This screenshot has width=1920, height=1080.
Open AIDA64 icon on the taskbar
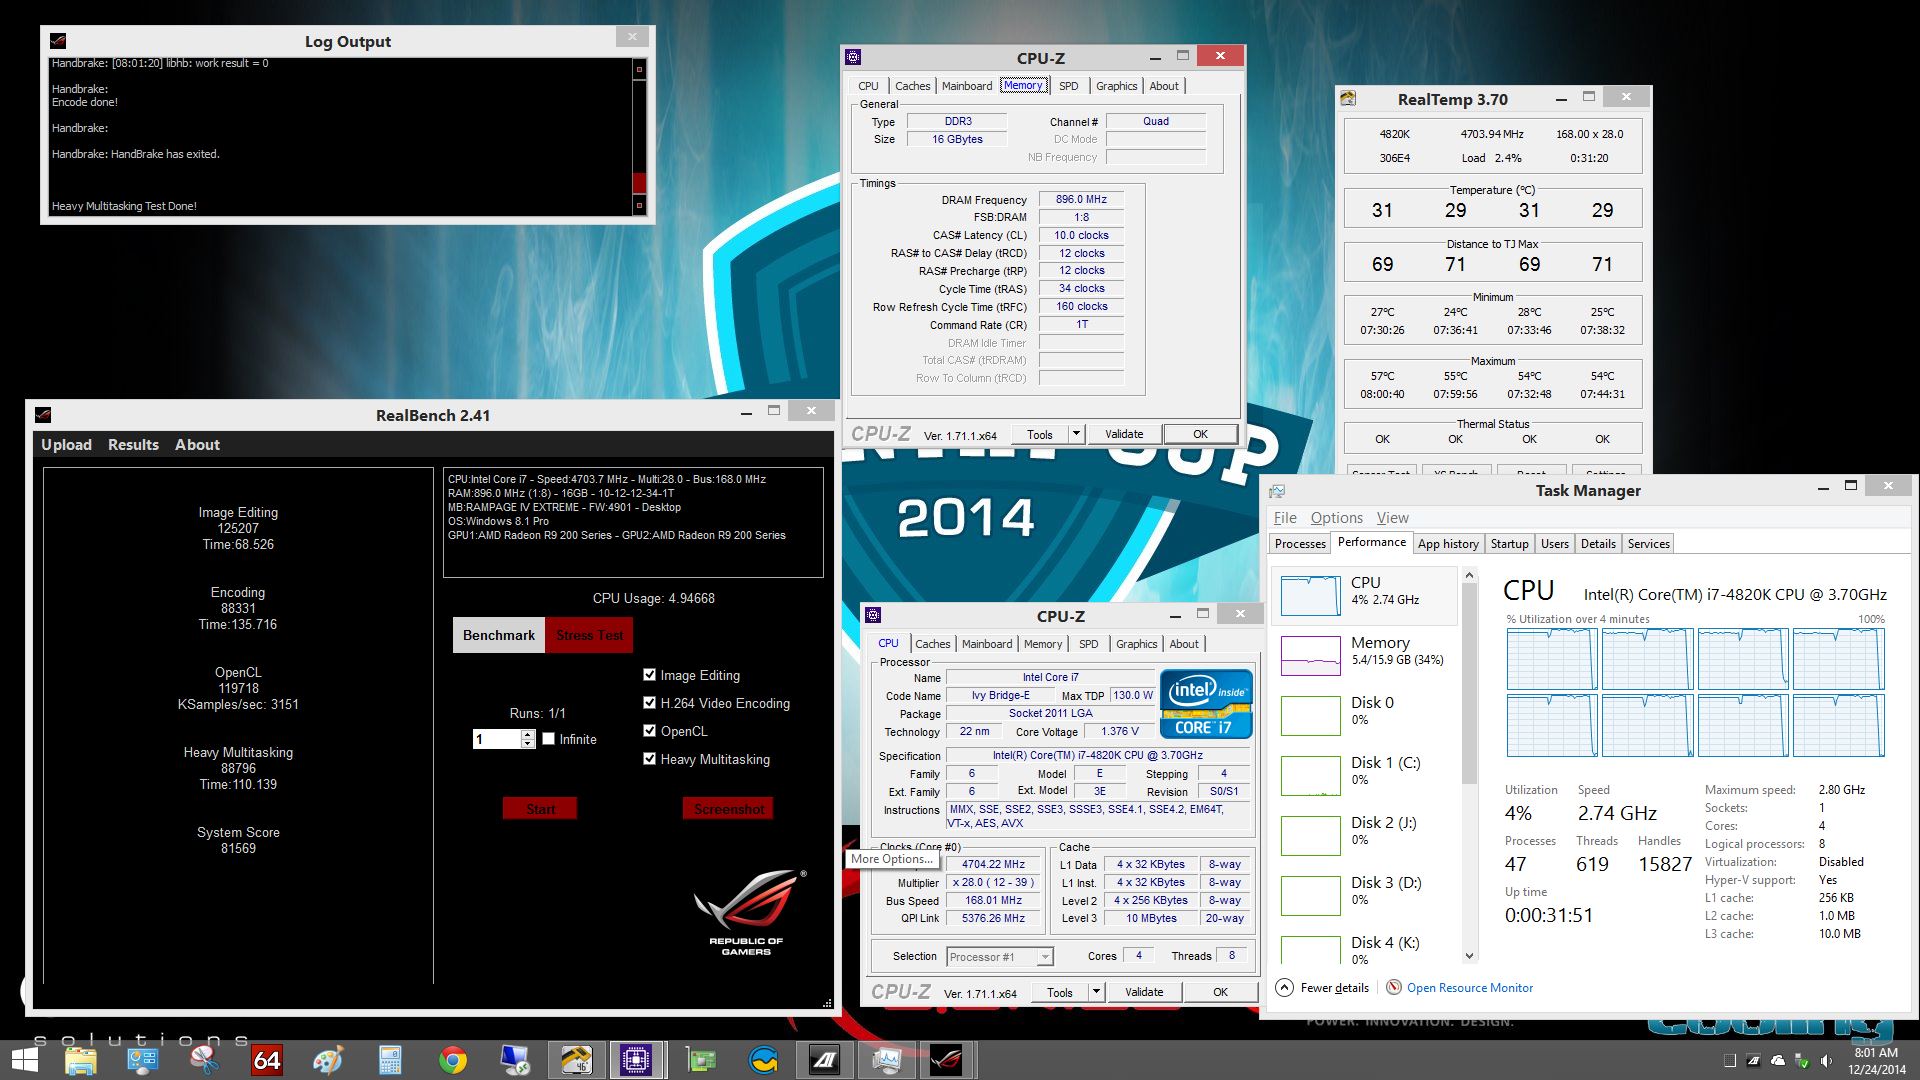267,1059
